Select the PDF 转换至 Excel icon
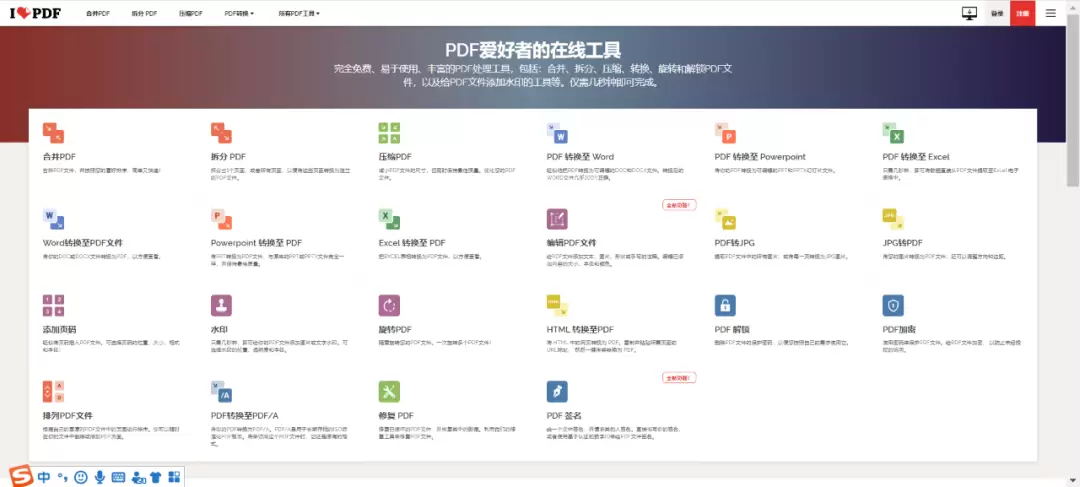The image size is (1080, 487). 893,133
